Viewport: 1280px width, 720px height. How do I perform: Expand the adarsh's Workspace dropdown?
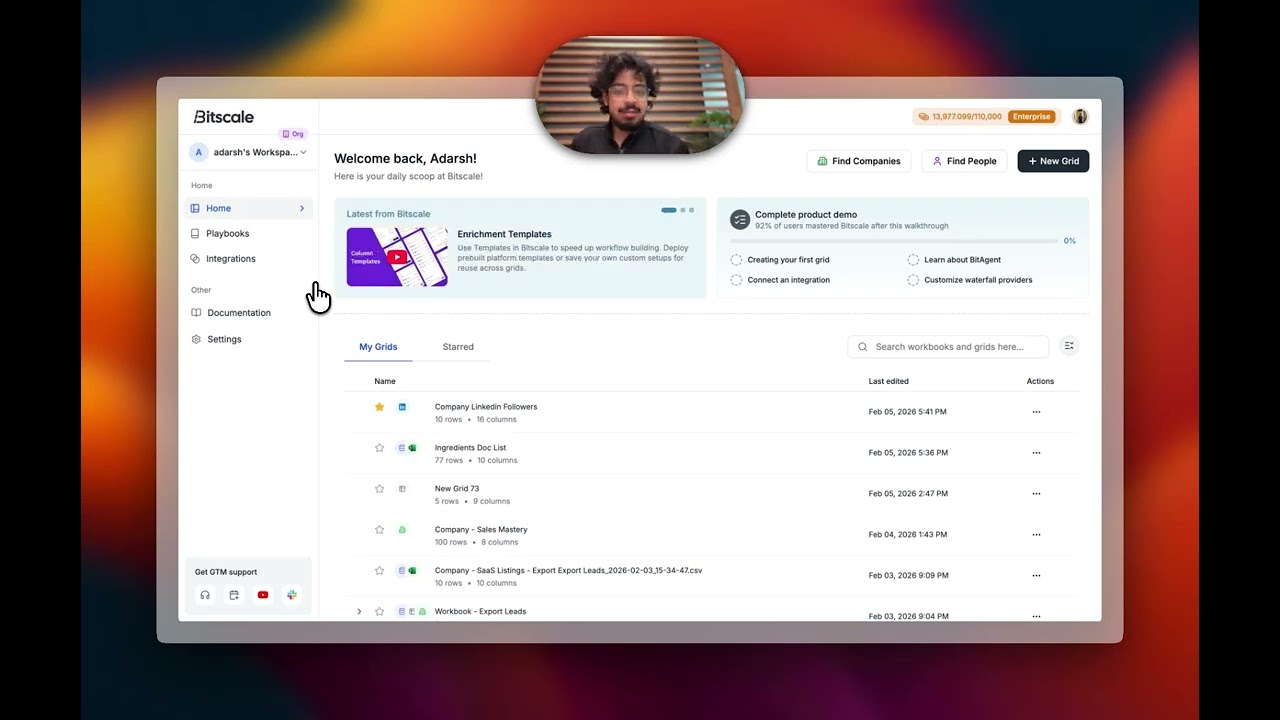tap(249, 152)
